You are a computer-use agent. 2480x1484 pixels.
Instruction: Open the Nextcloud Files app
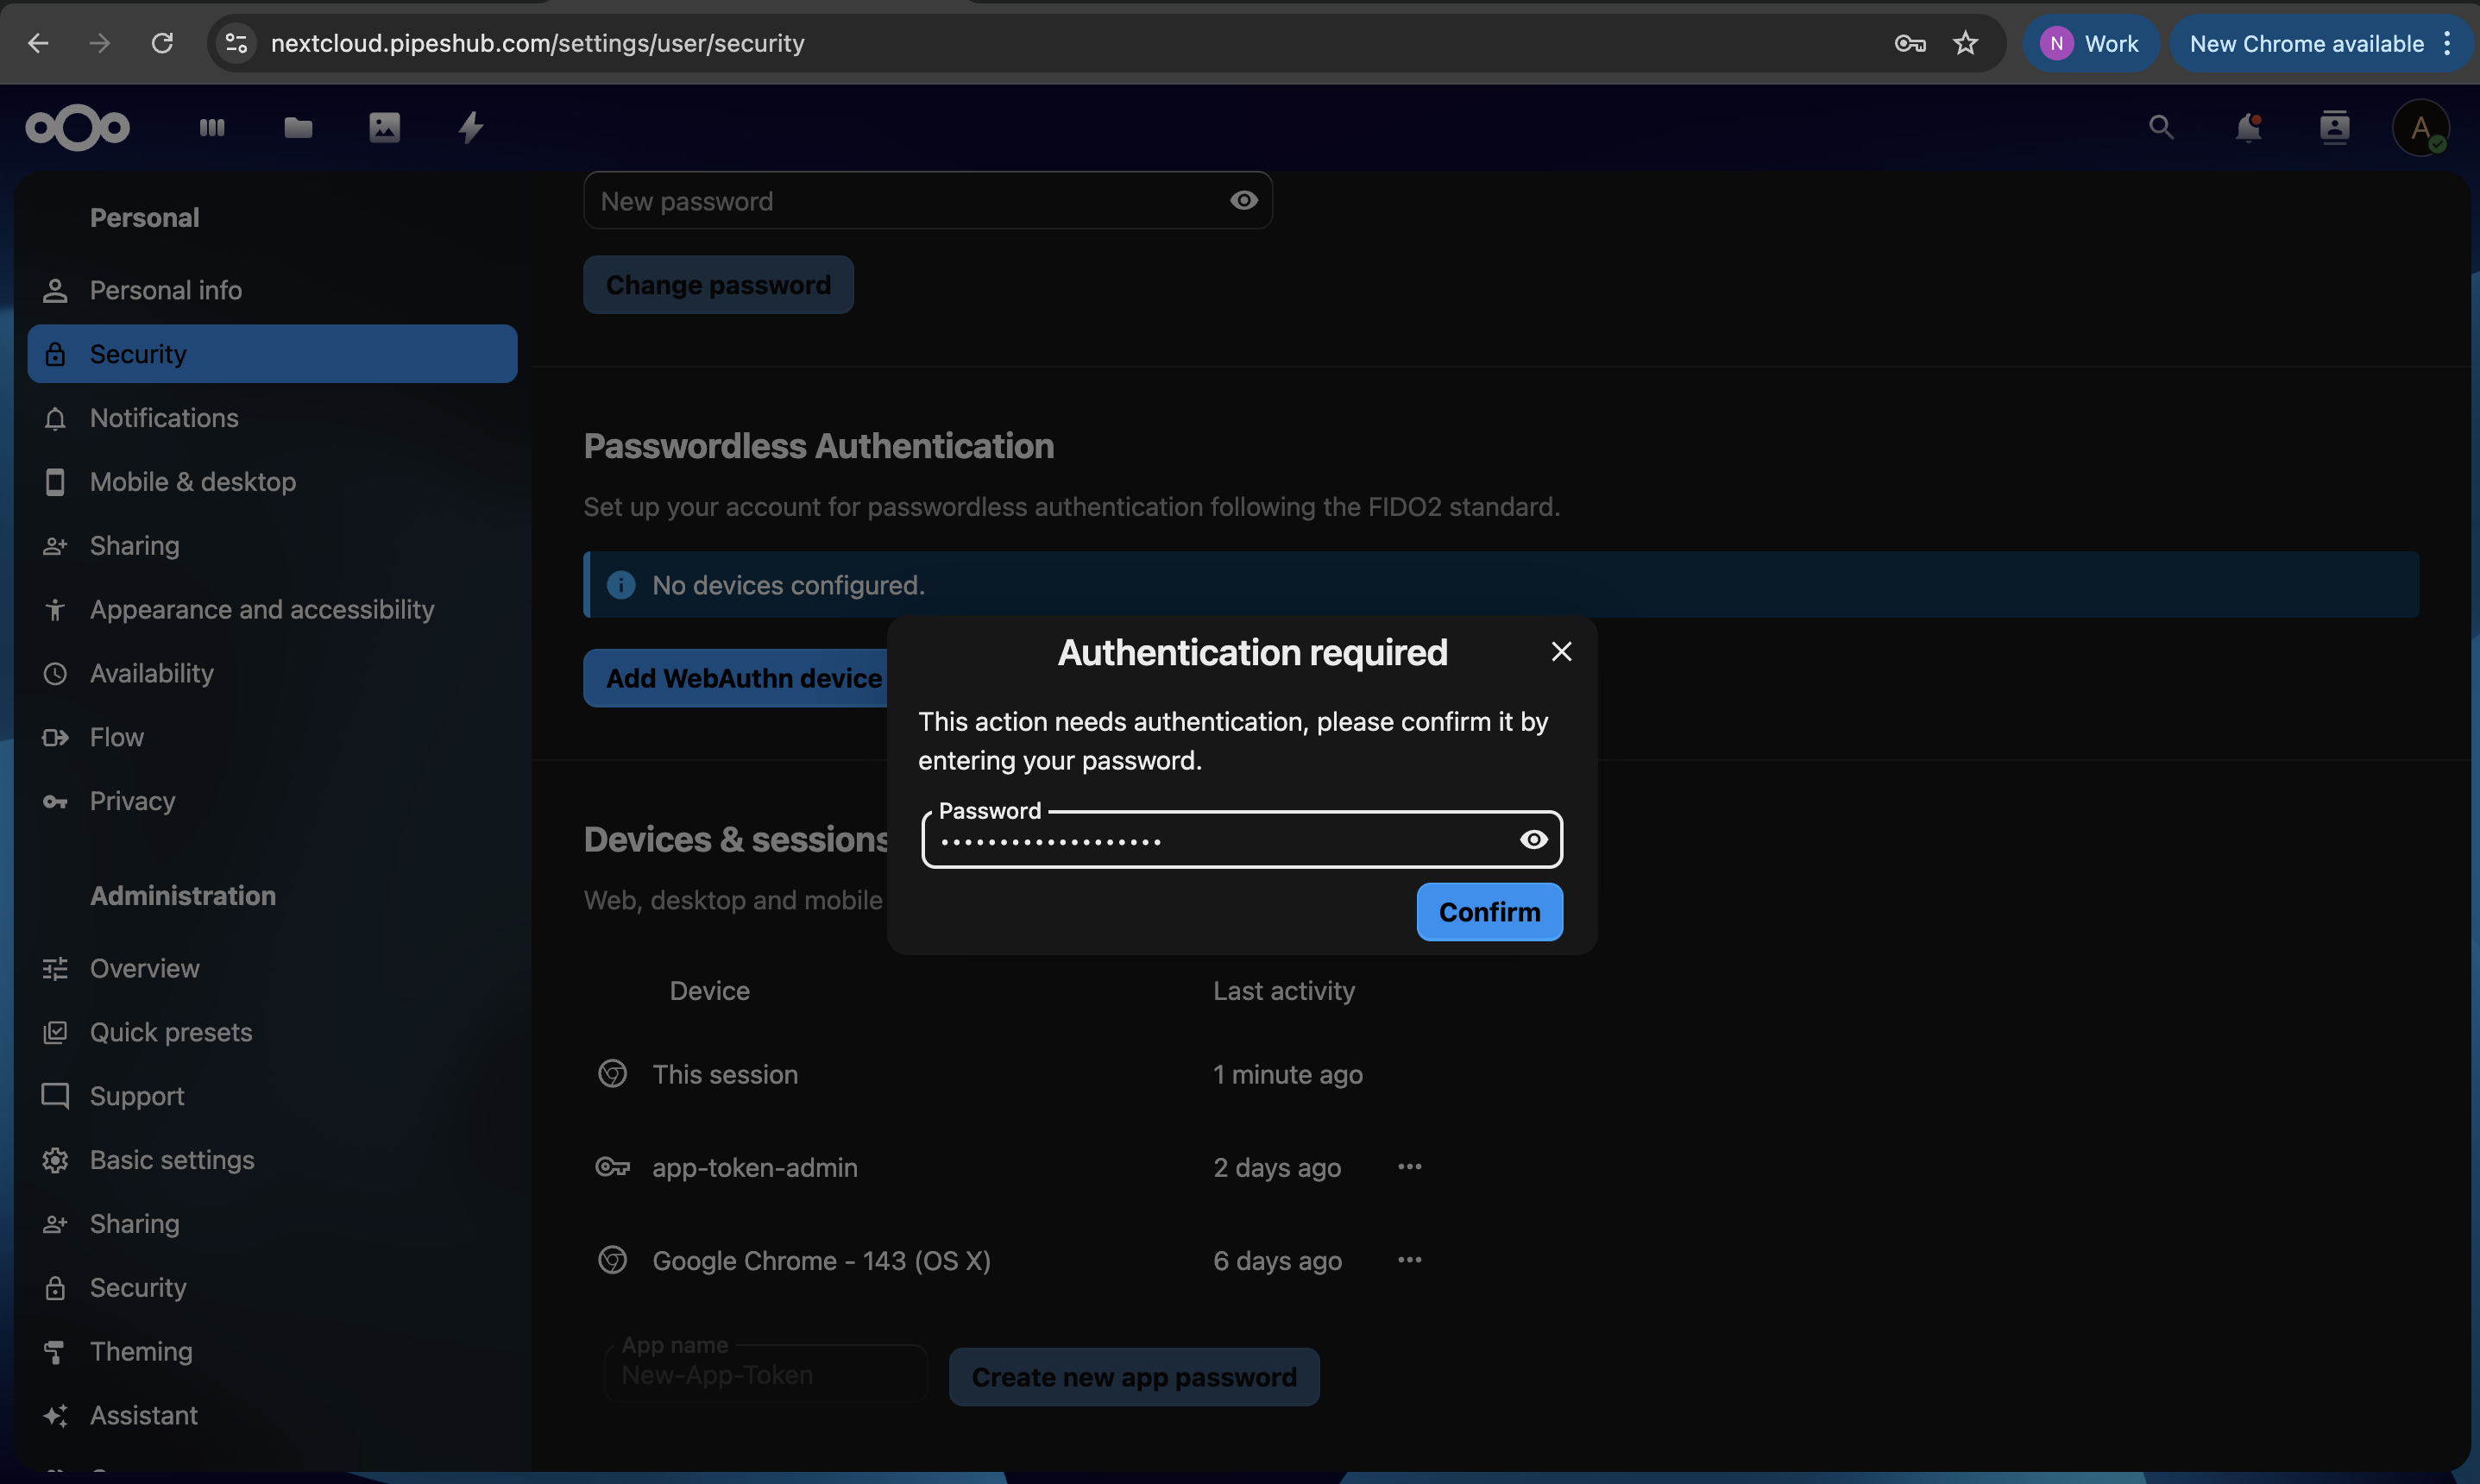click(297, 127)
